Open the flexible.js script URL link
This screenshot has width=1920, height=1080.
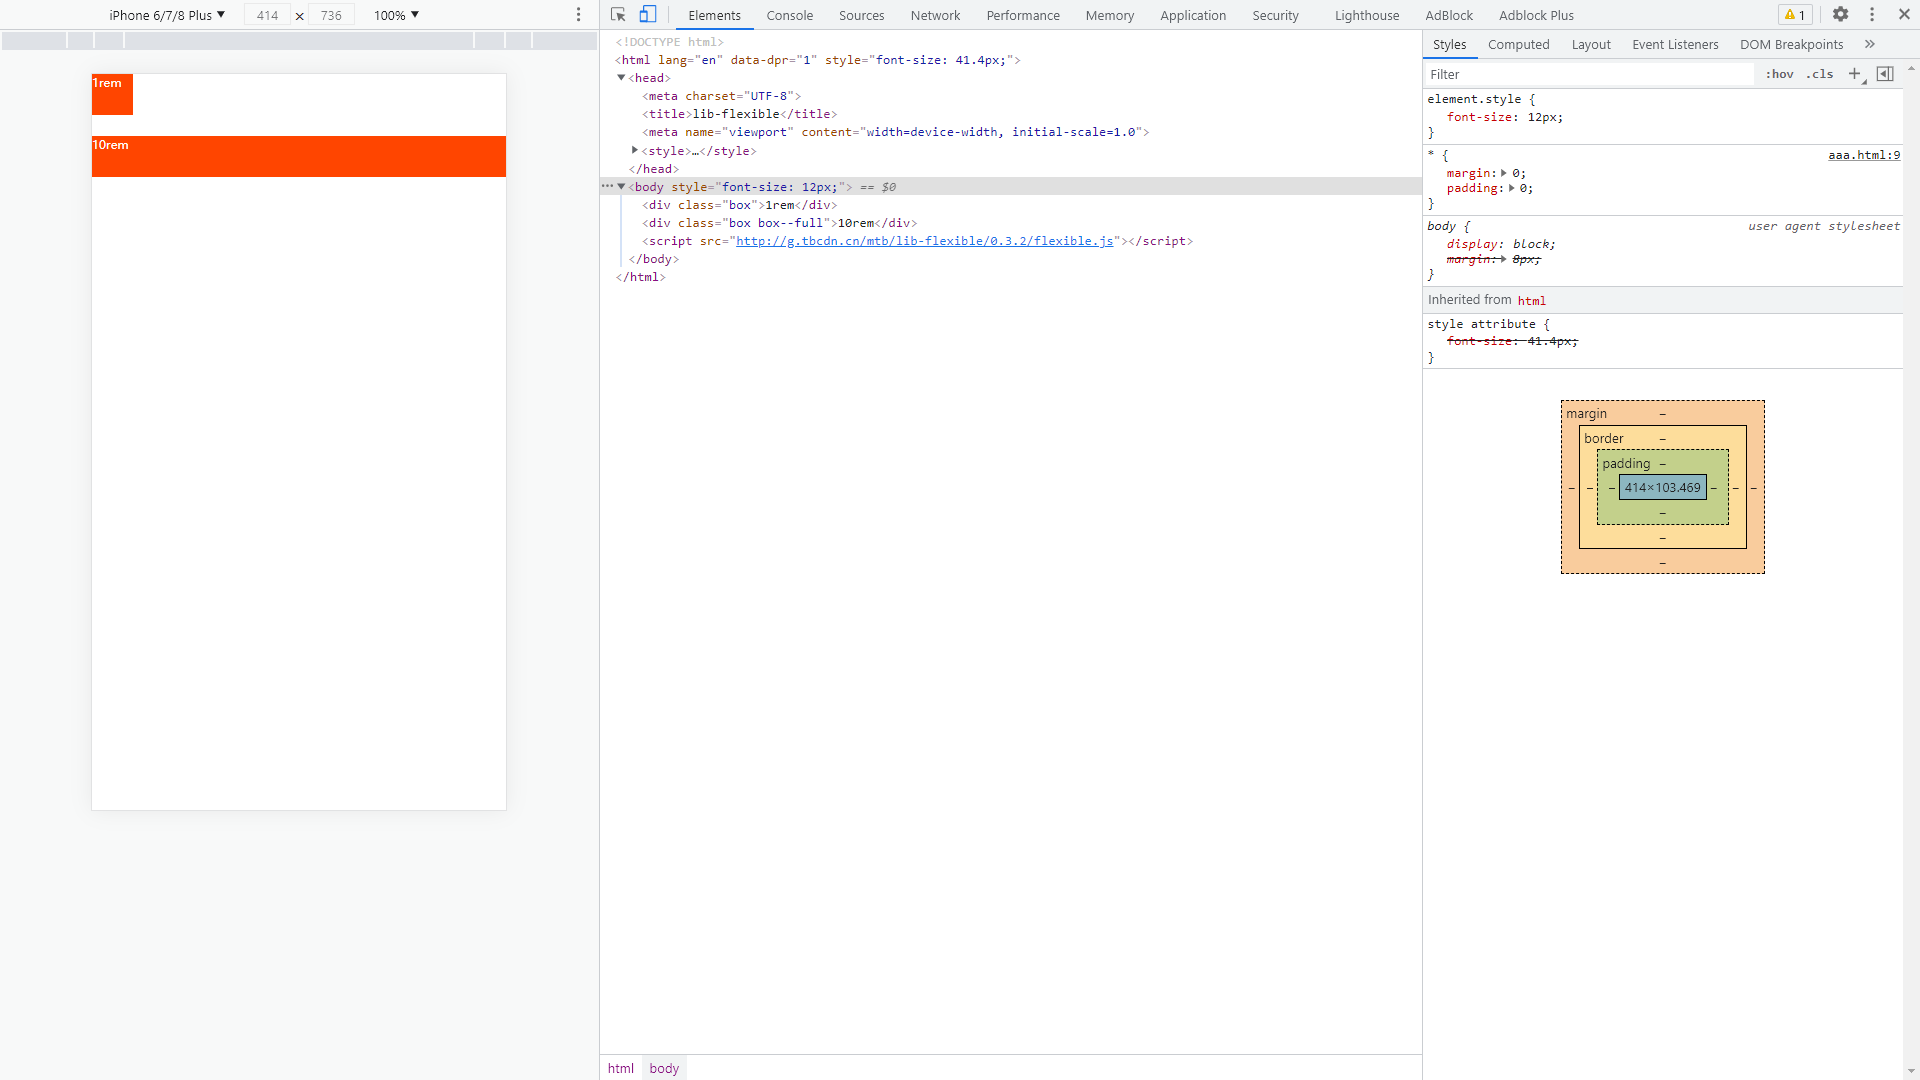[925, 241]
